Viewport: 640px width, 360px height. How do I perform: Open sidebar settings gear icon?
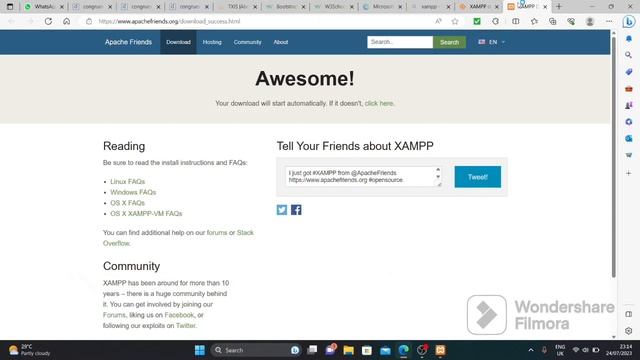pyautogui.click(x=629, y=331)
